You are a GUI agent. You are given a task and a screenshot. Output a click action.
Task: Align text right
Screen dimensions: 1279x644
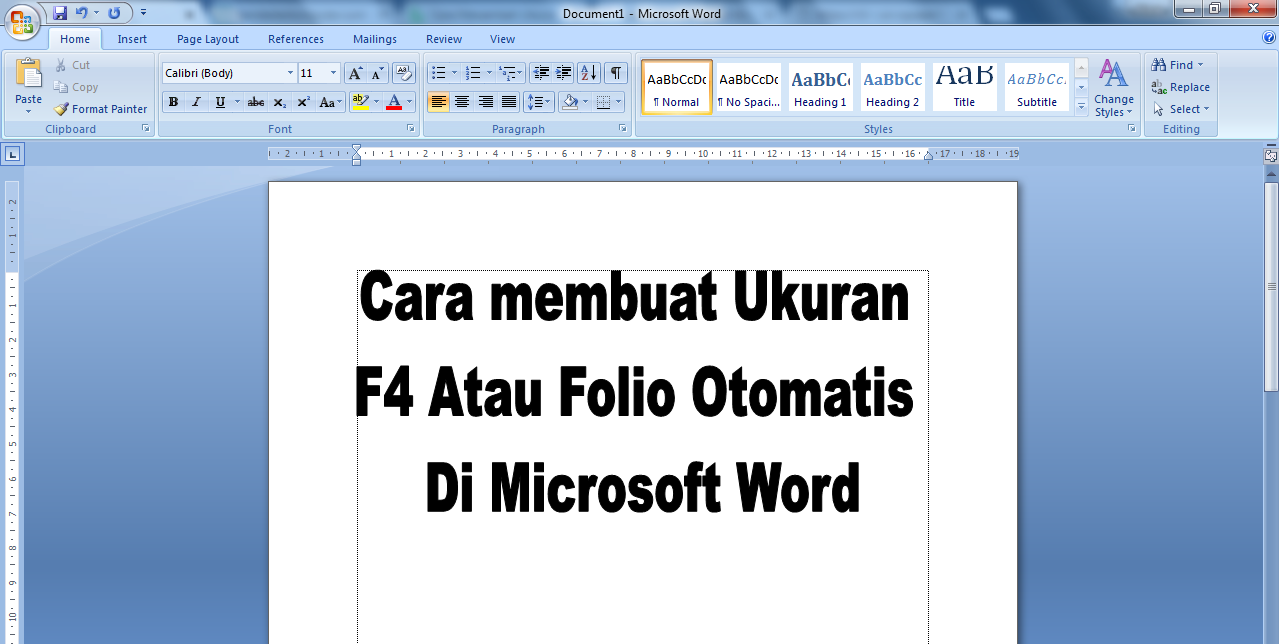coord(486,102)
